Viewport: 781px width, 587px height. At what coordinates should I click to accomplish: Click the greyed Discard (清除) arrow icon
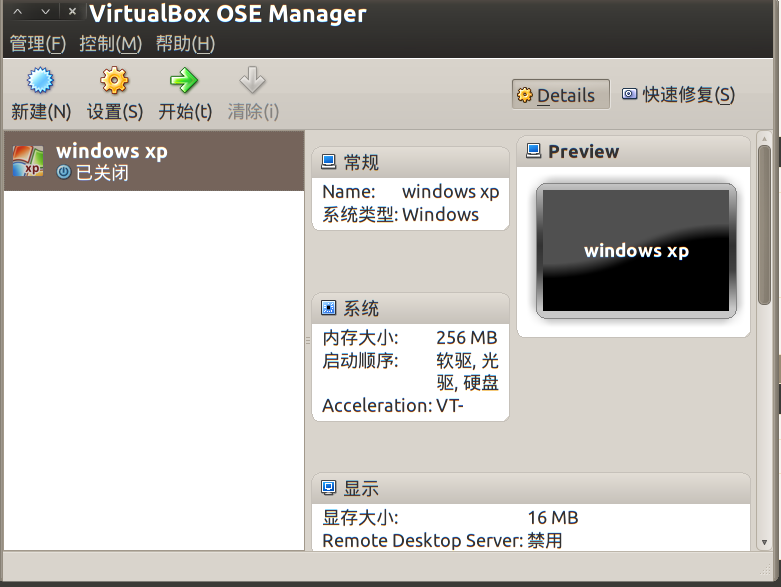point(252,80)
